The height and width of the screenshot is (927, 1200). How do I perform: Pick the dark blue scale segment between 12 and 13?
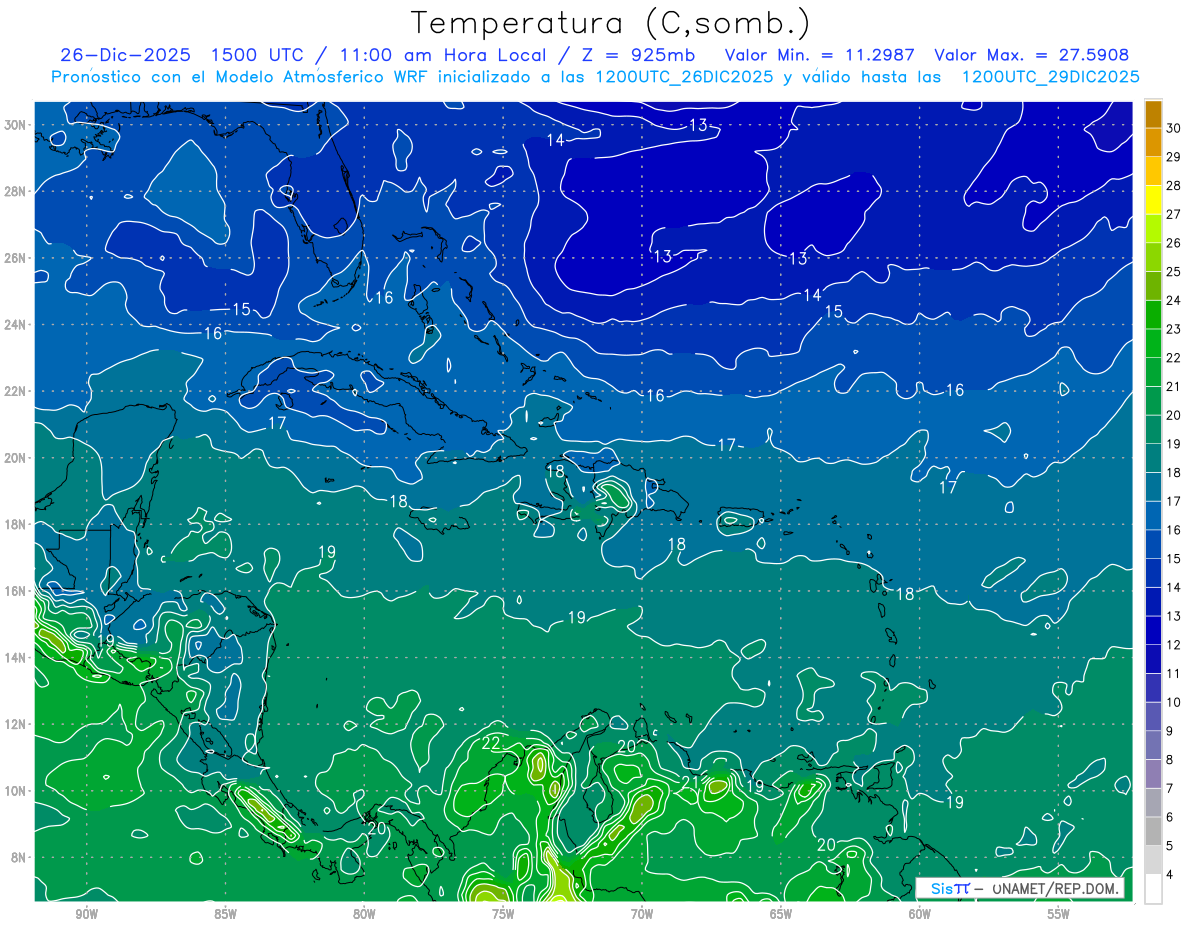pos(1154,630)
